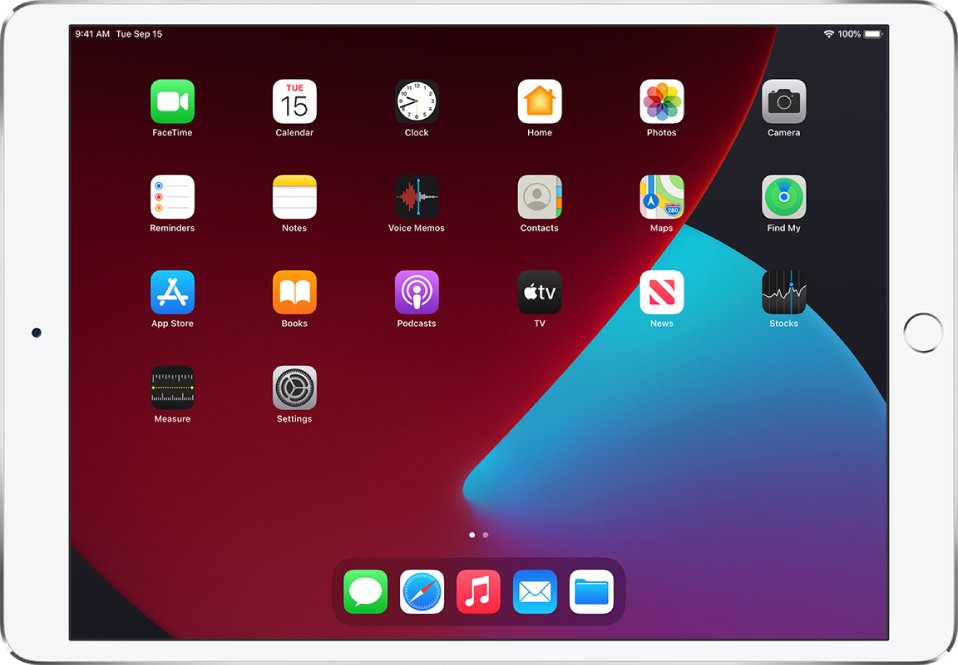
Task: Open the Settings app
Action: [294, 386]
